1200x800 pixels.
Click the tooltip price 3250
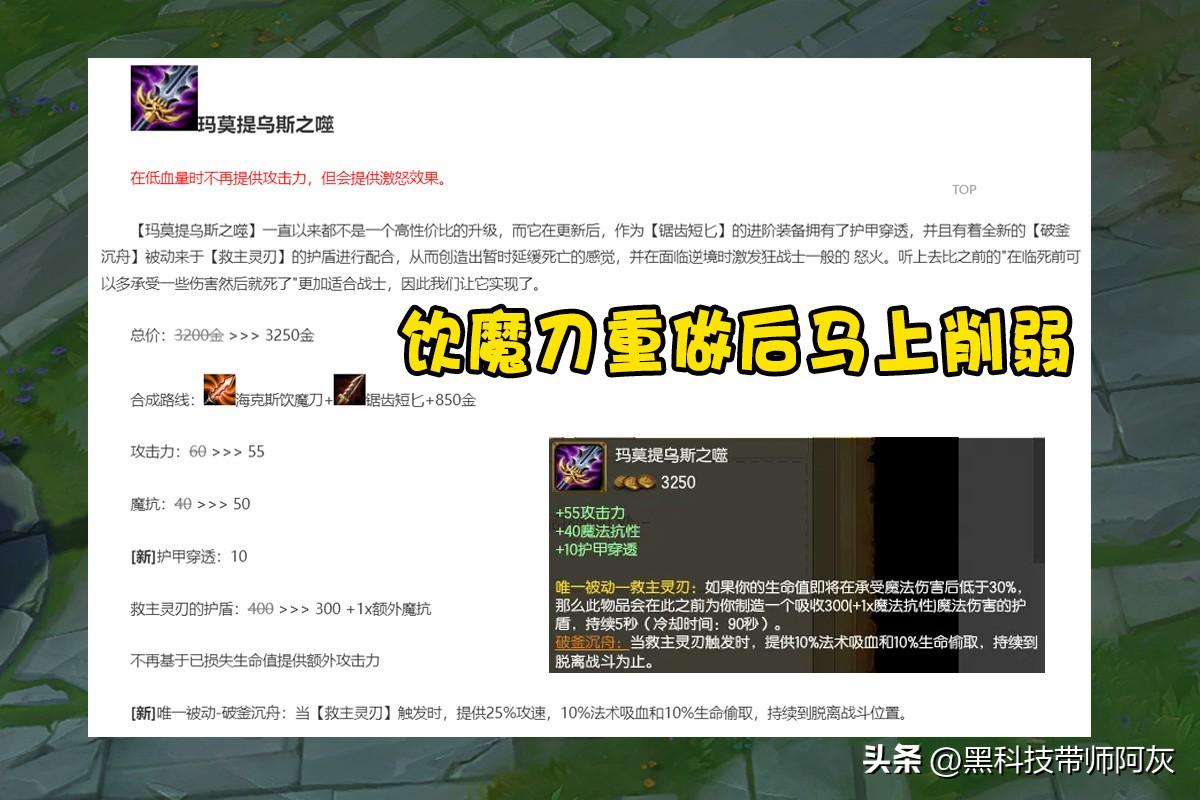click(678, 482)
